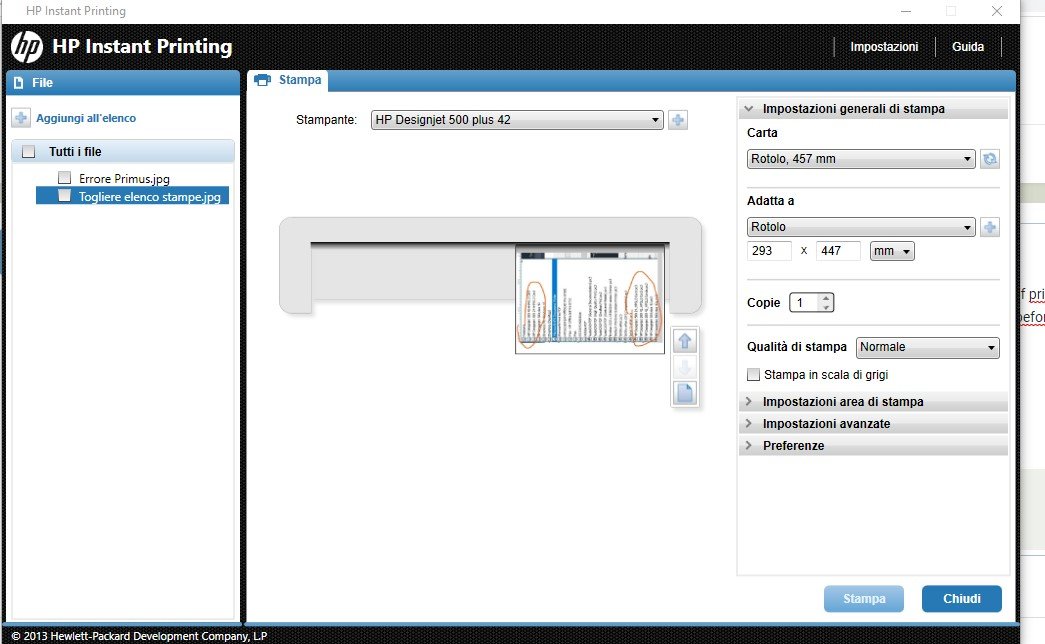Viewport: 1045px width, 644px height.
Task: Check the Togliere elenco stampe.jpg checkbox
Action: click(65, 195)
